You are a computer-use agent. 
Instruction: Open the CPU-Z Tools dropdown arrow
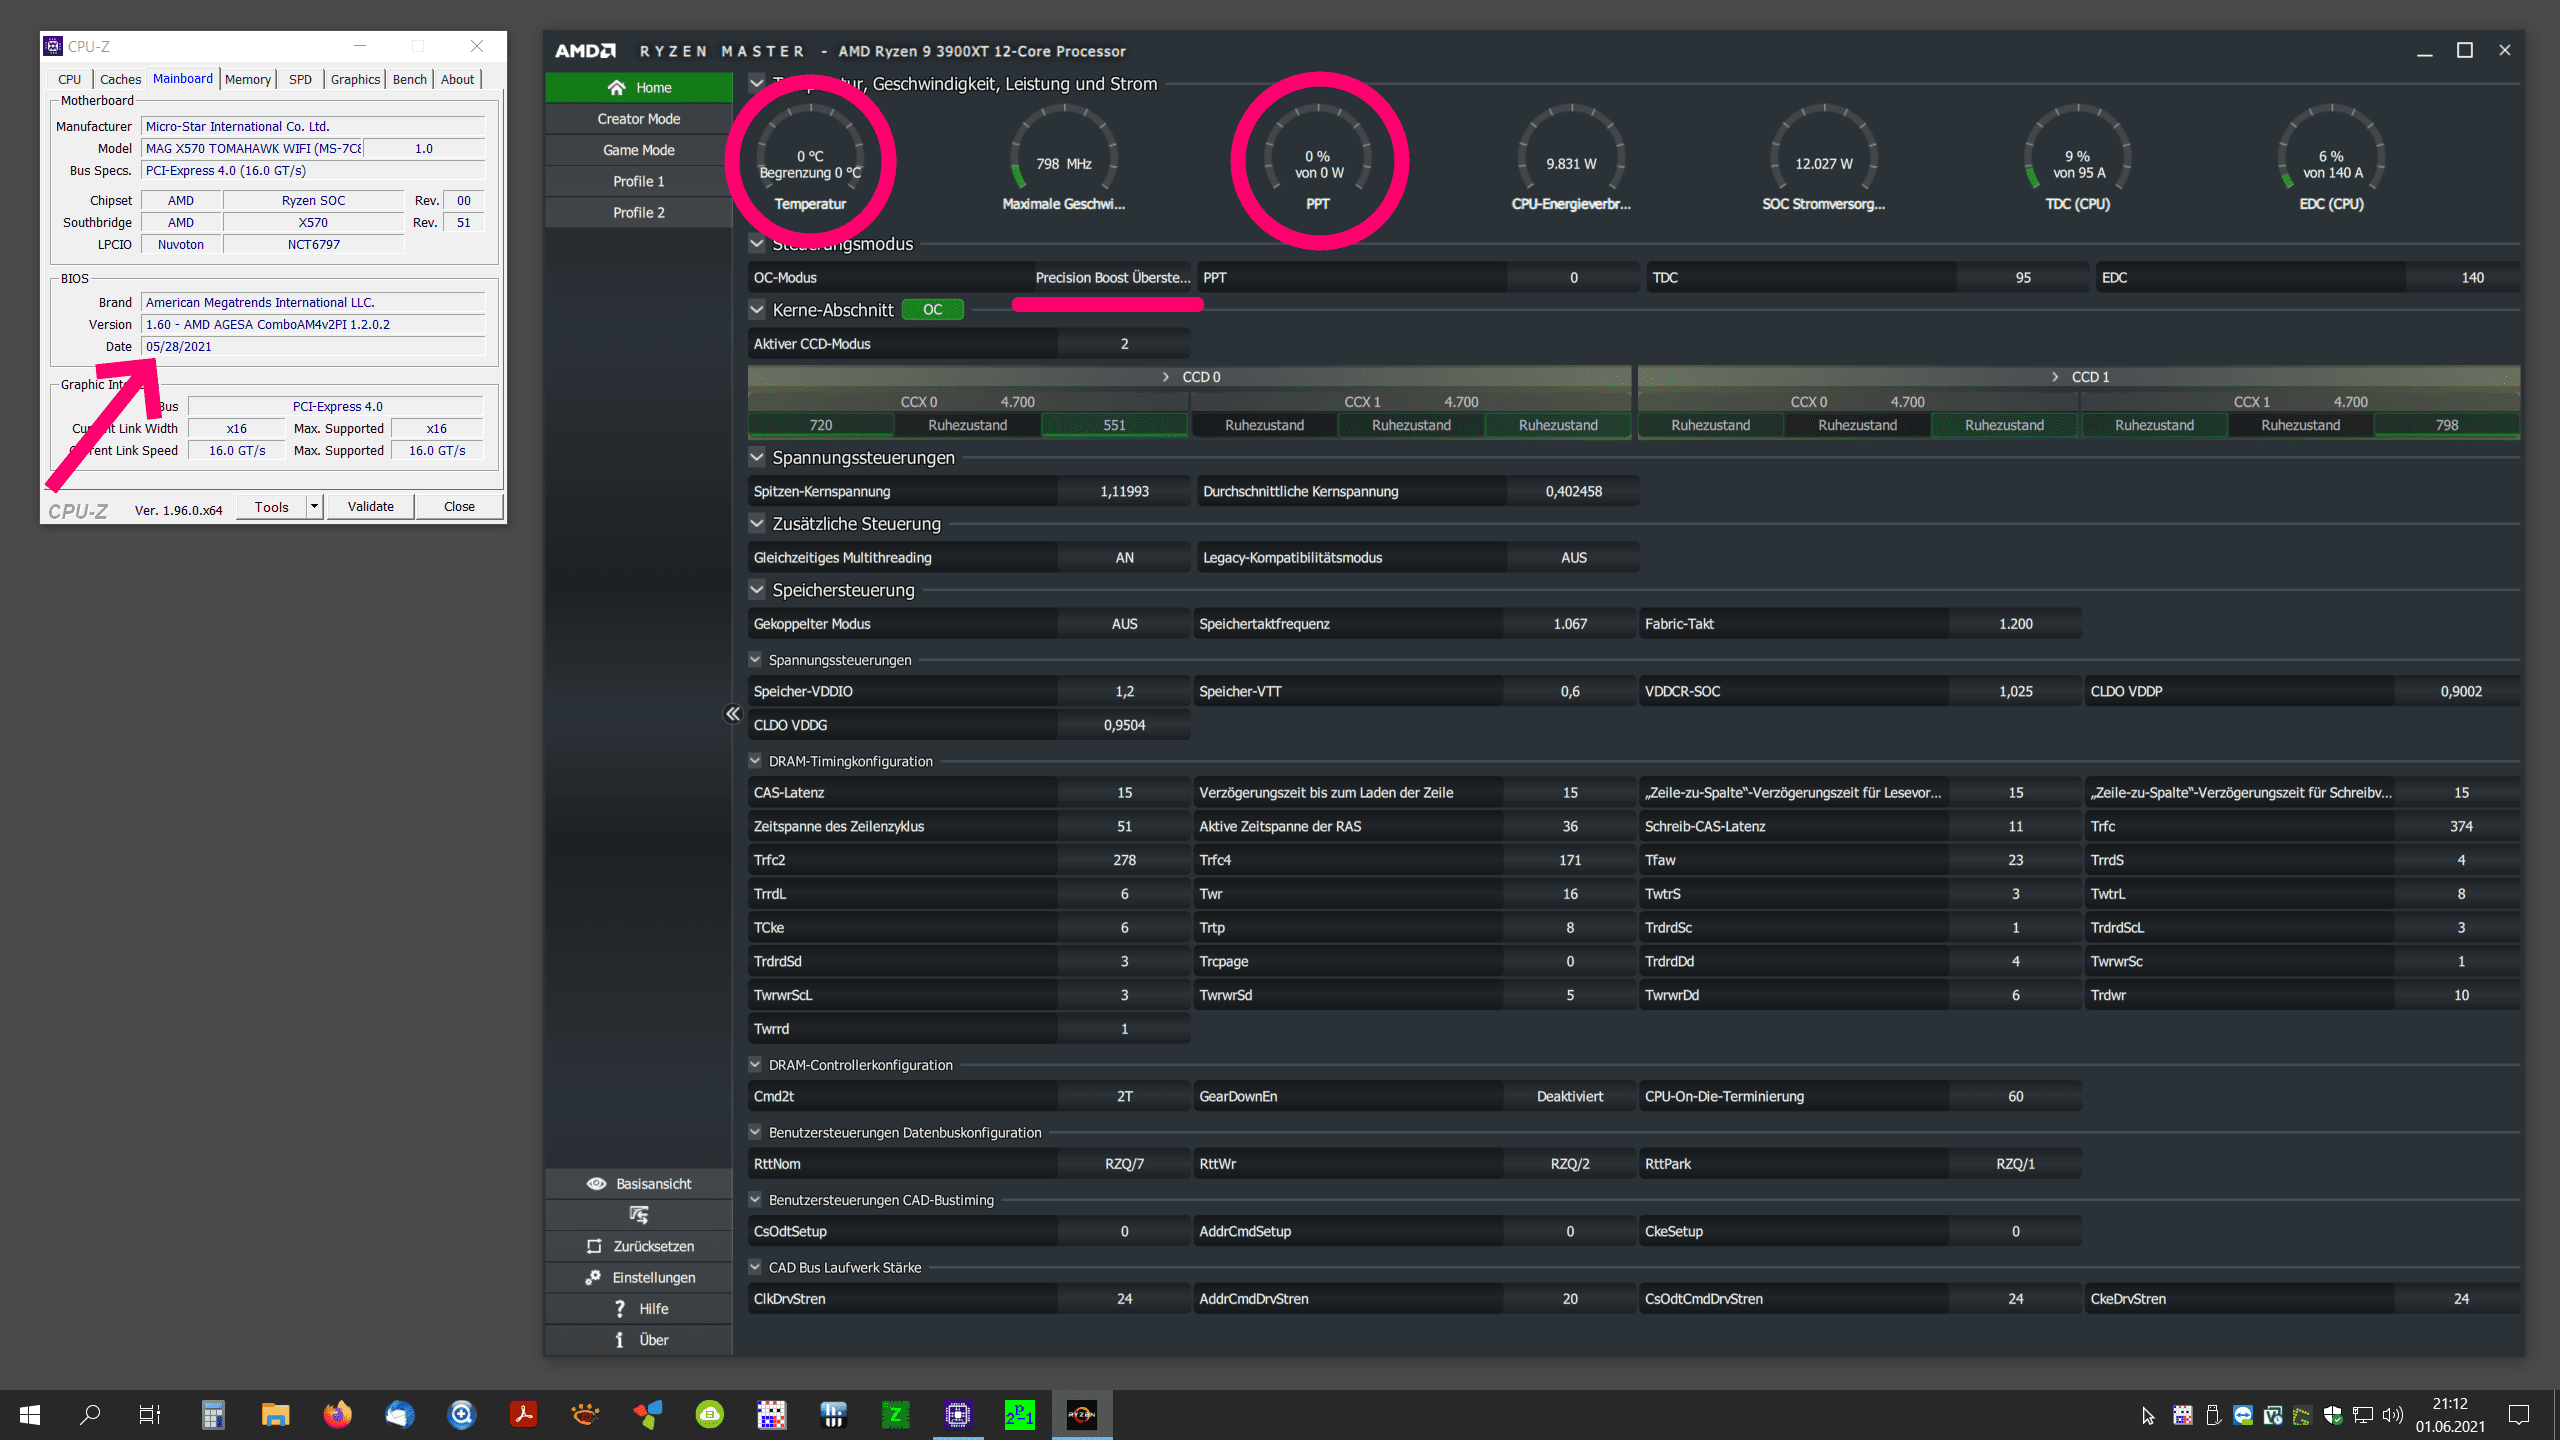pos(314,506)
